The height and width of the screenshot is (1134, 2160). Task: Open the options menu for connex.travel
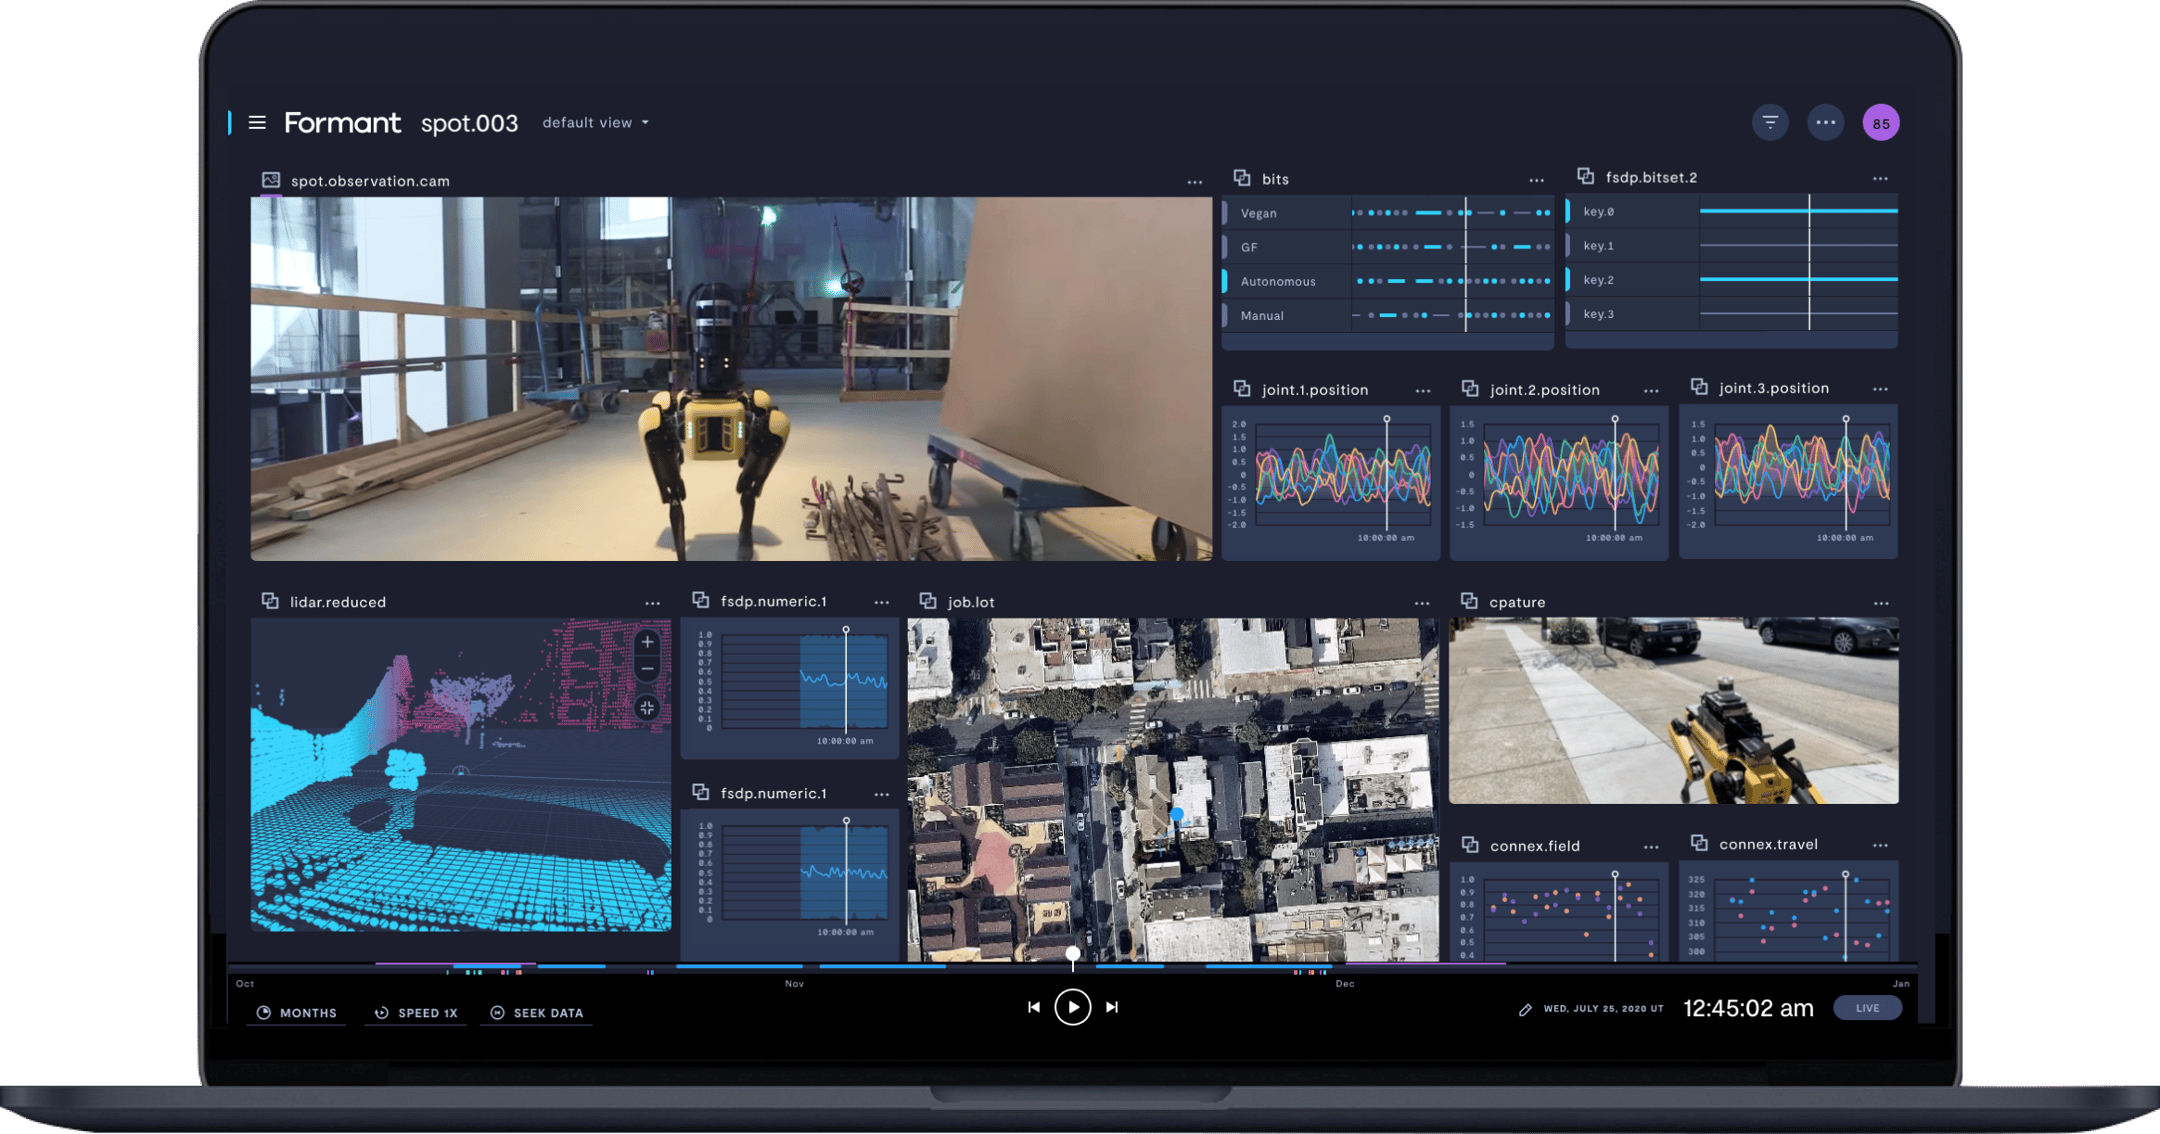coord(1879,844)
